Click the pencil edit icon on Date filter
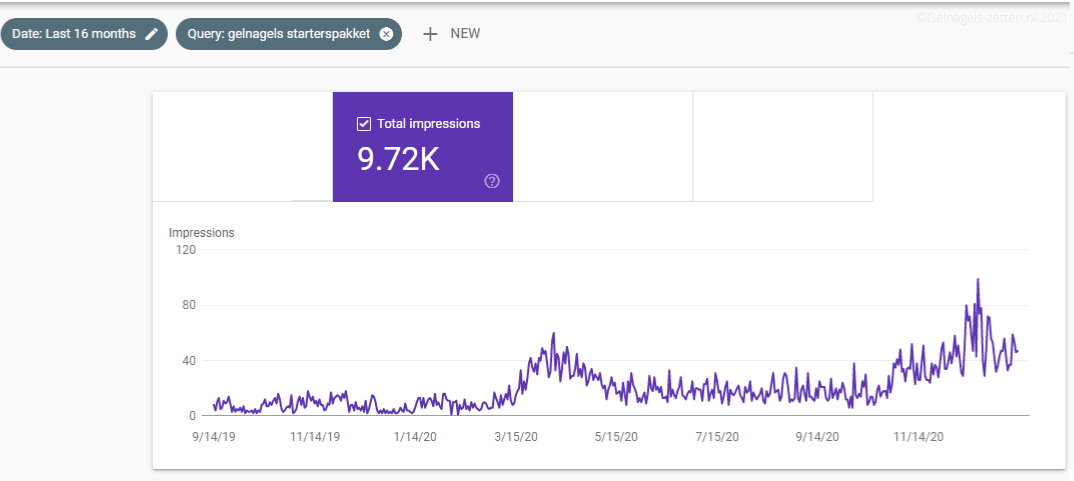The height and width of the screenshot is (481, 1074). point(151,34)
